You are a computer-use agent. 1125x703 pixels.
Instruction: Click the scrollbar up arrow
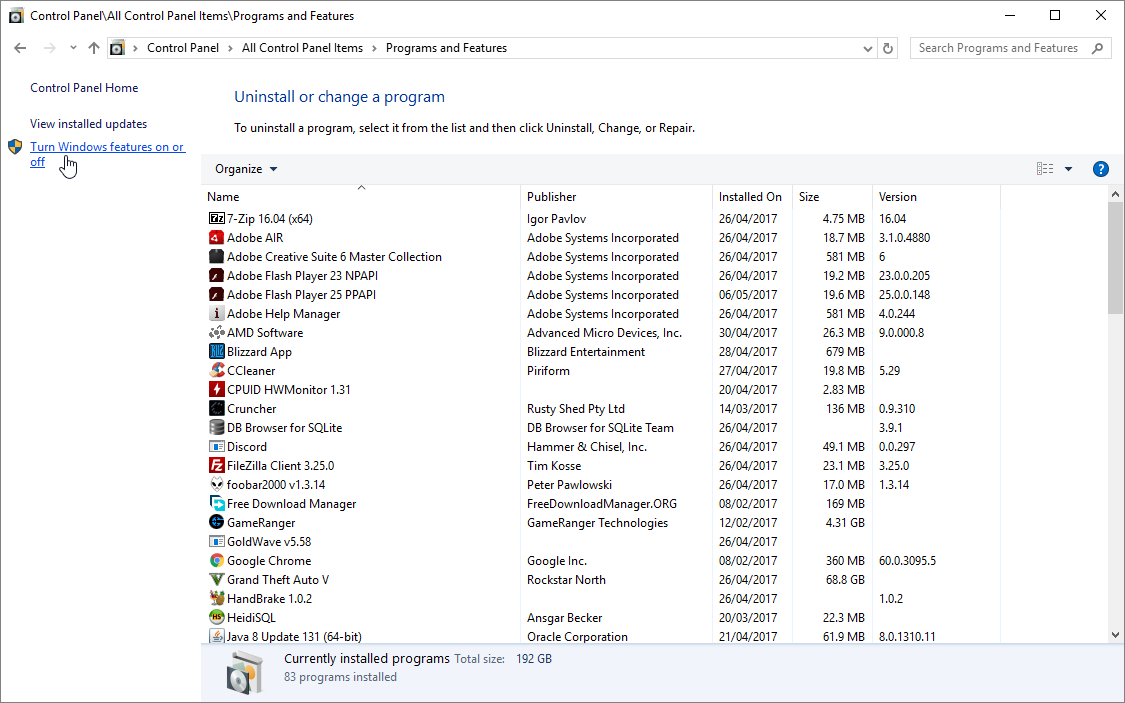click(x=1115, y=194)
